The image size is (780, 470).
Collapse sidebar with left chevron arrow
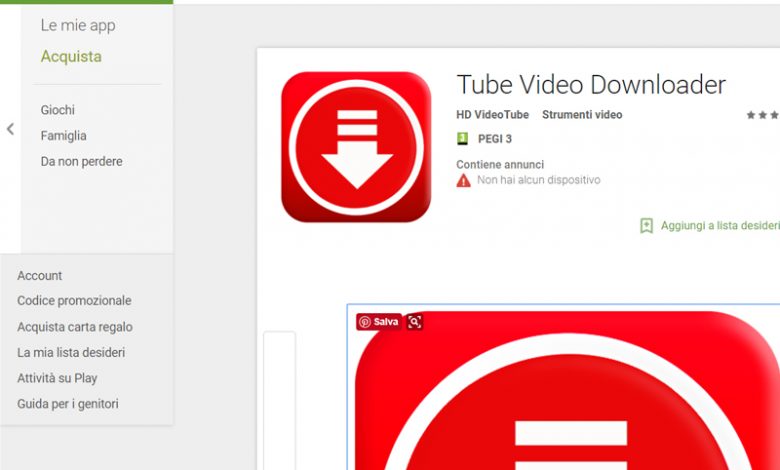10,129
